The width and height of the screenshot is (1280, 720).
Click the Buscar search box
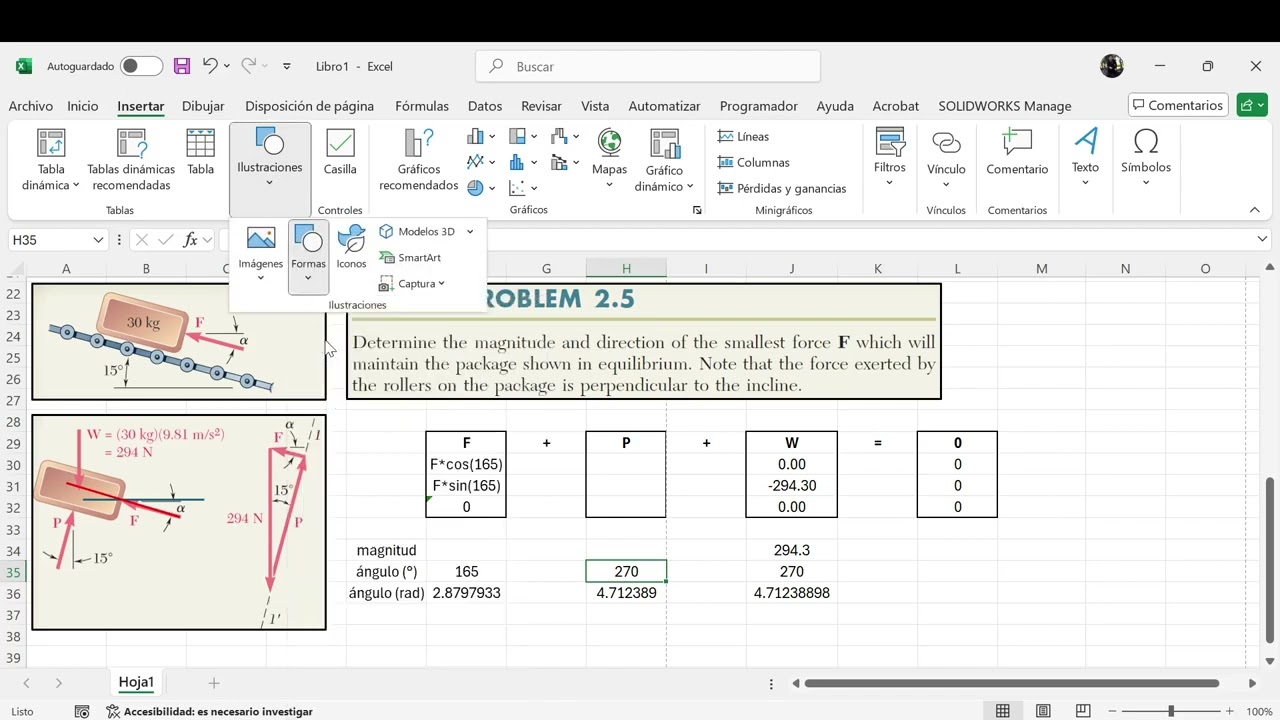point(648,66)
